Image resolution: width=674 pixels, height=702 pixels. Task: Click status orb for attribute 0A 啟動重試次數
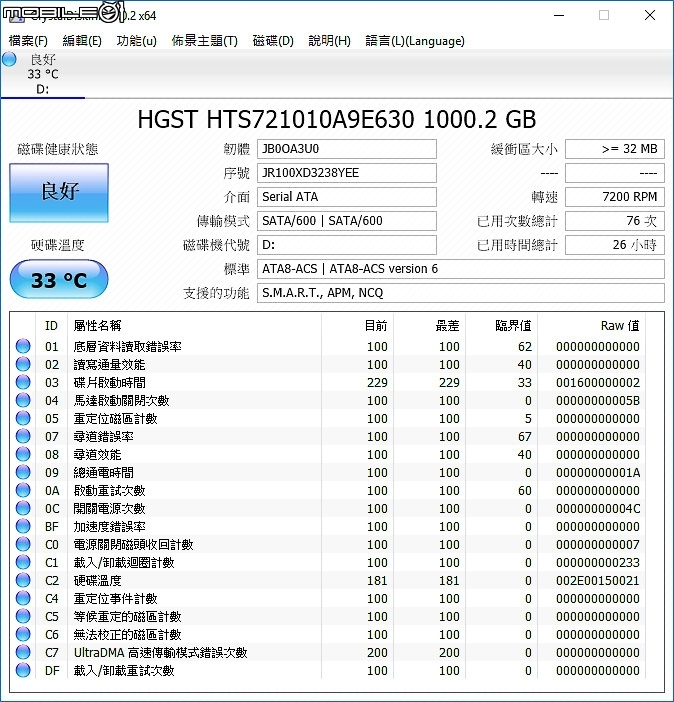click(x=23, y=490)
